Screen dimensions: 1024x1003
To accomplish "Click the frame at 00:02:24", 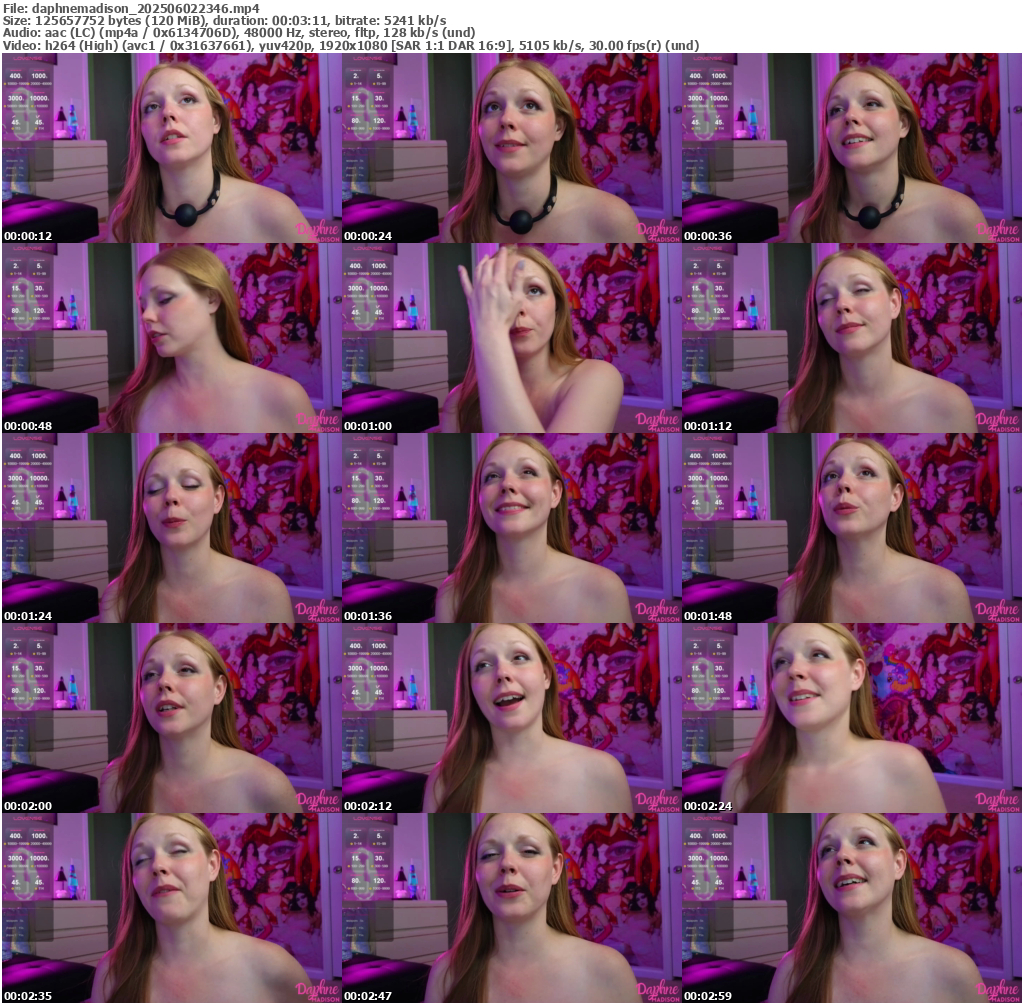I will pos(851,718).
